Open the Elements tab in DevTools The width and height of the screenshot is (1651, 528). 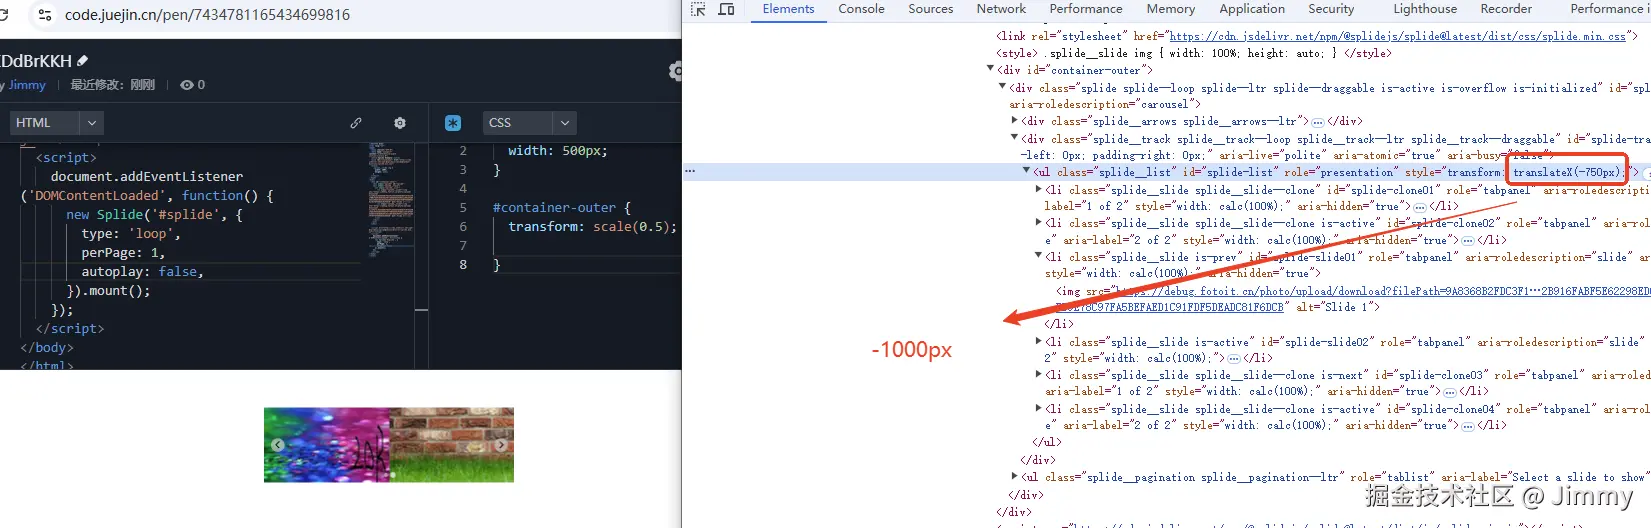click(788, 9)
